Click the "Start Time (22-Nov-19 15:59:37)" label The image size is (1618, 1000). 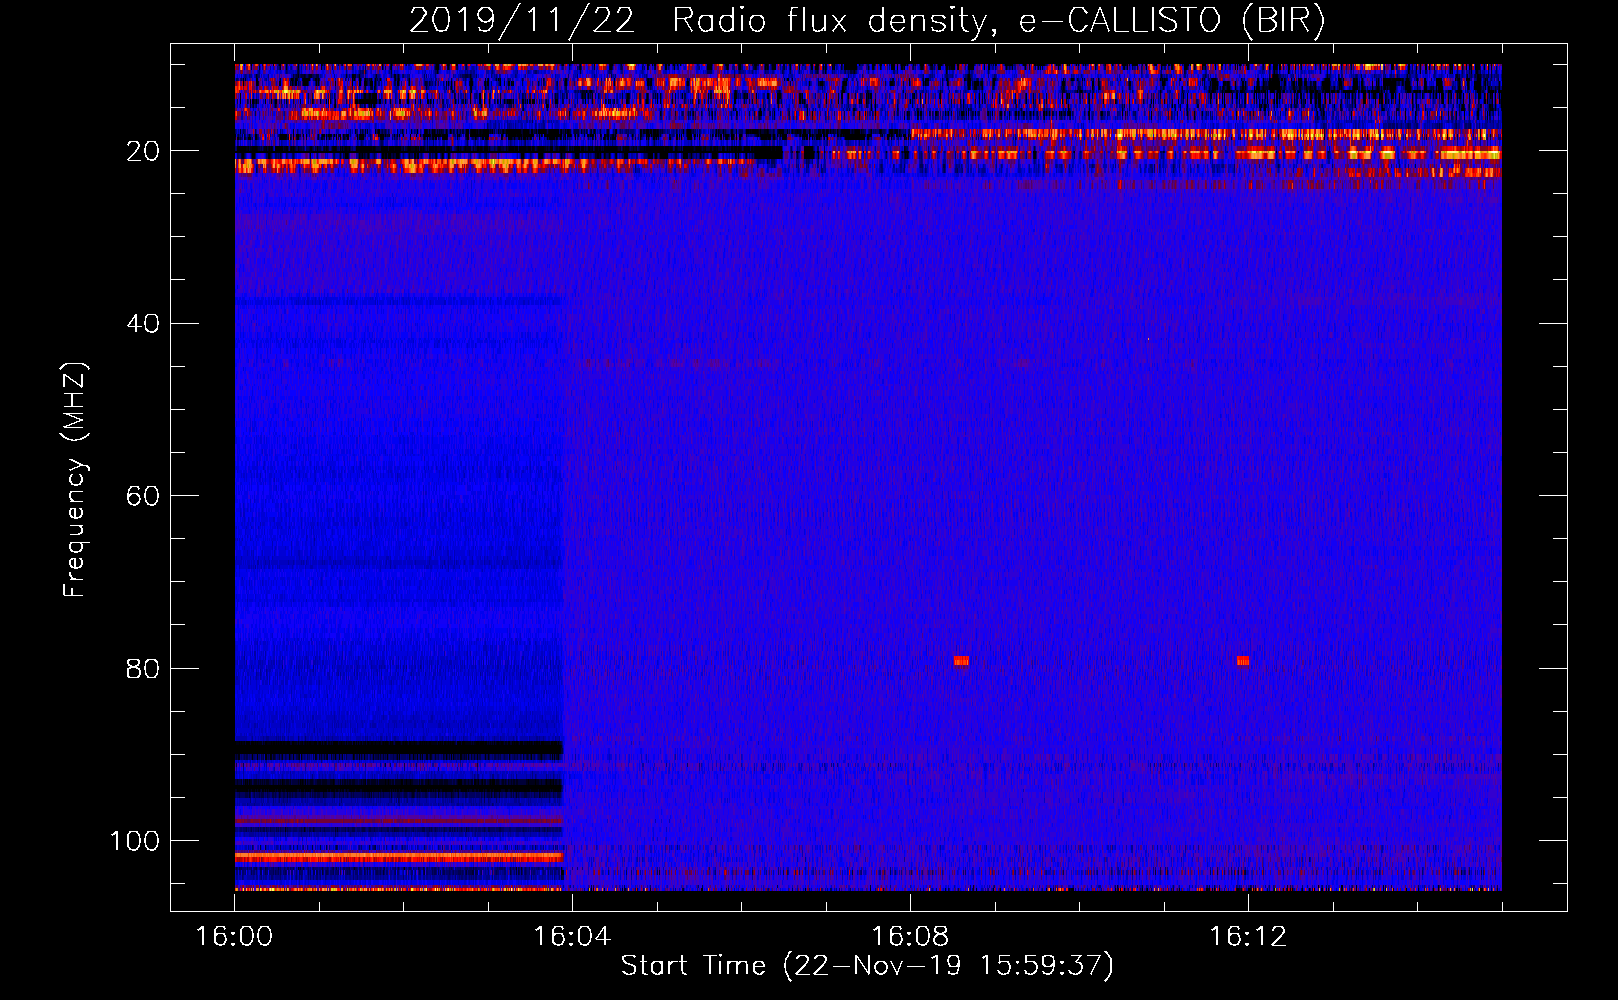click(x=867, y=966)
